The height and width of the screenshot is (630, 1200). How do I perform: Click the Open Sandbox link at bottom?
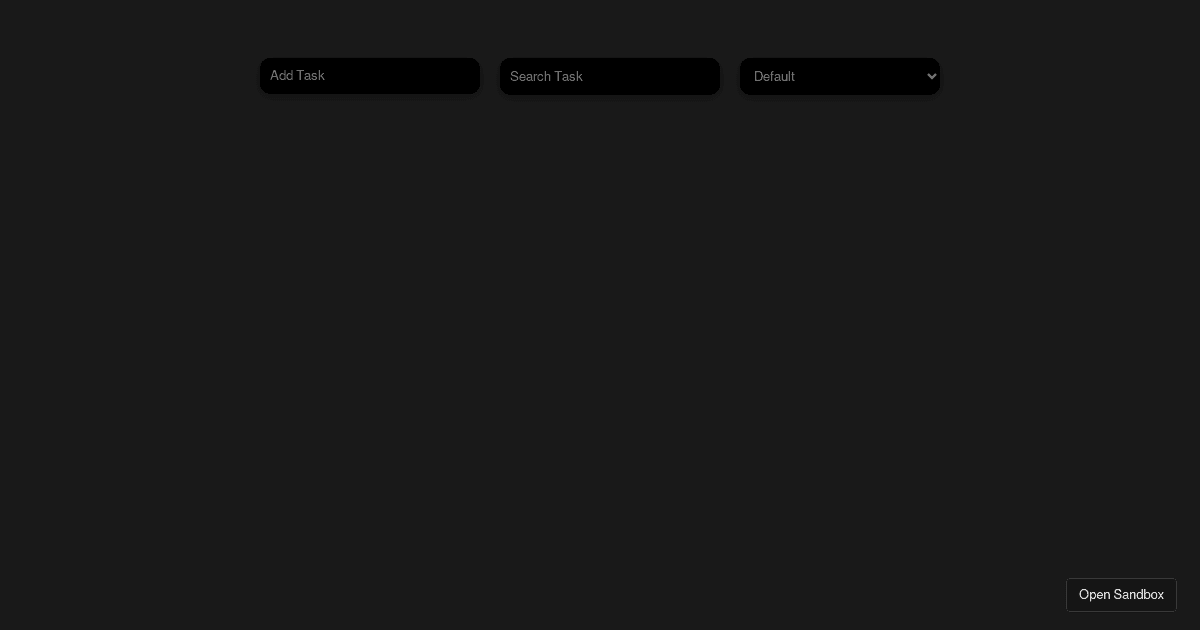(x=1121, y=595)
